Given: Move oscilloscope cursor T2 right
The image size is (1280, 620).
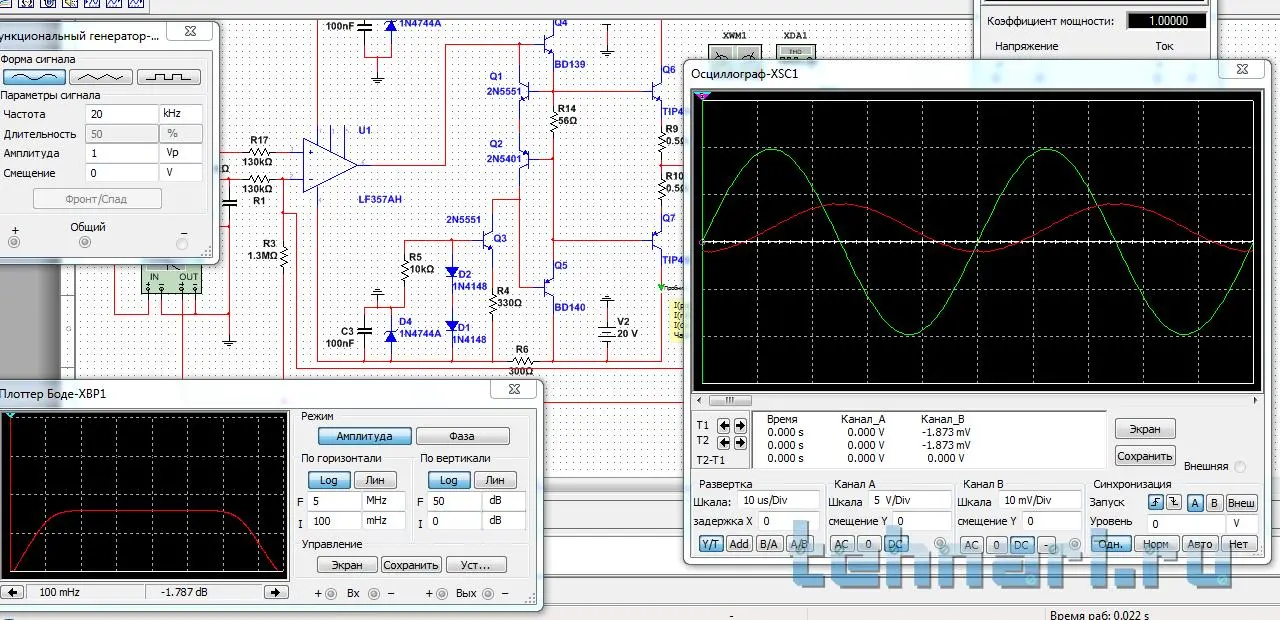Looking at the screenshot, I should 740,441.
